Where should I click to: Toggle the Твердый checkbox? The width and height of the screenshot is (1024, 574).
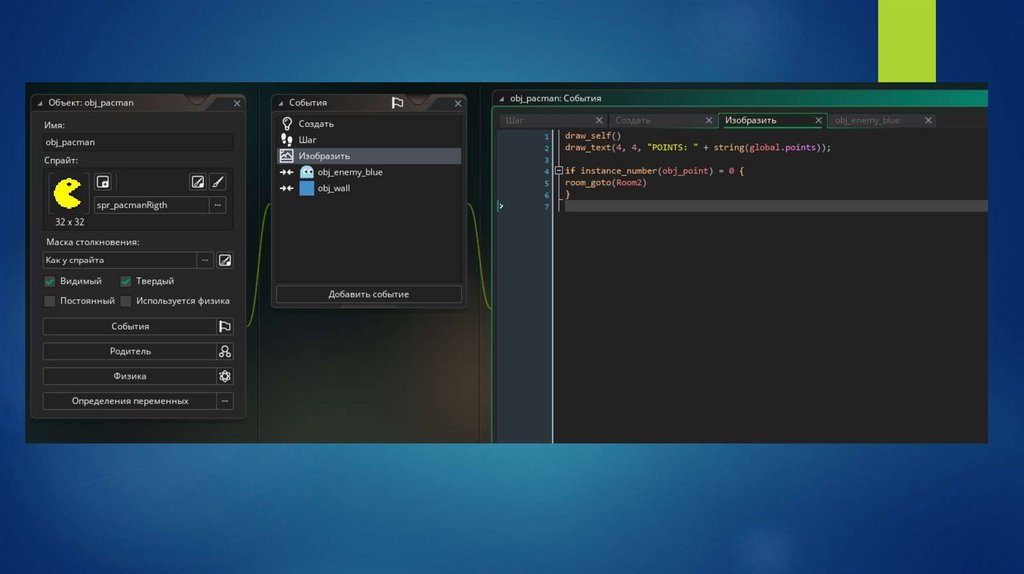(125, 281)
